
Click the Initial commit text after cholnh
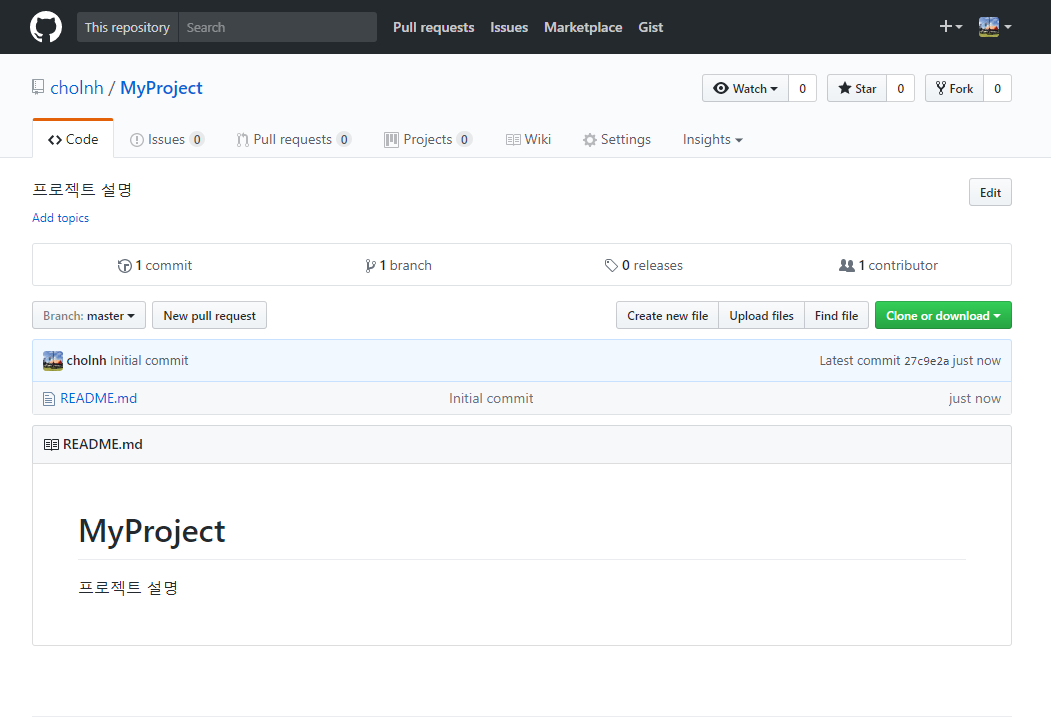pos(149,360)
